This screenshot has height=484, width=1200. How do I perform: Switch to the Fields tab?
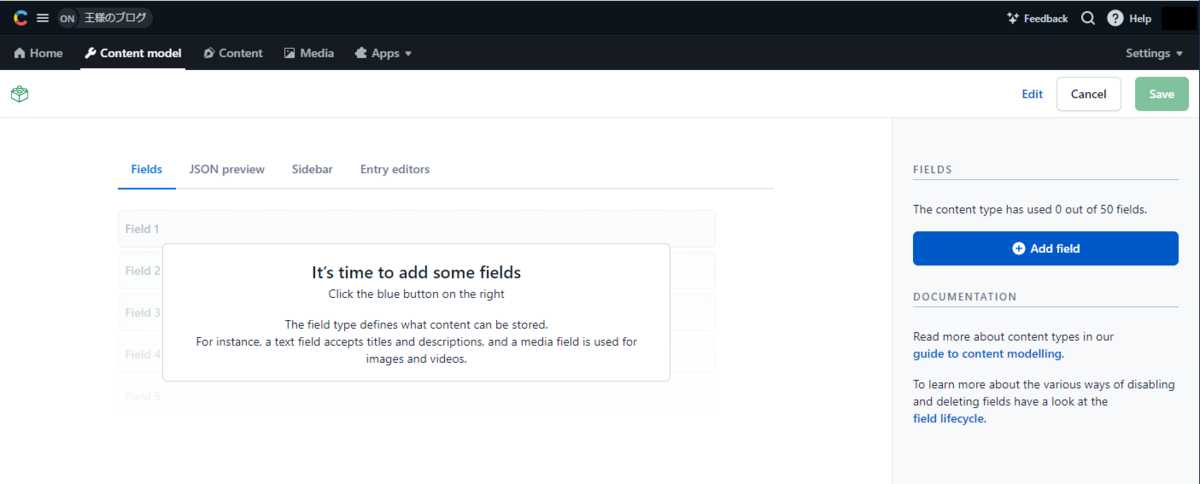coord(147,169)
